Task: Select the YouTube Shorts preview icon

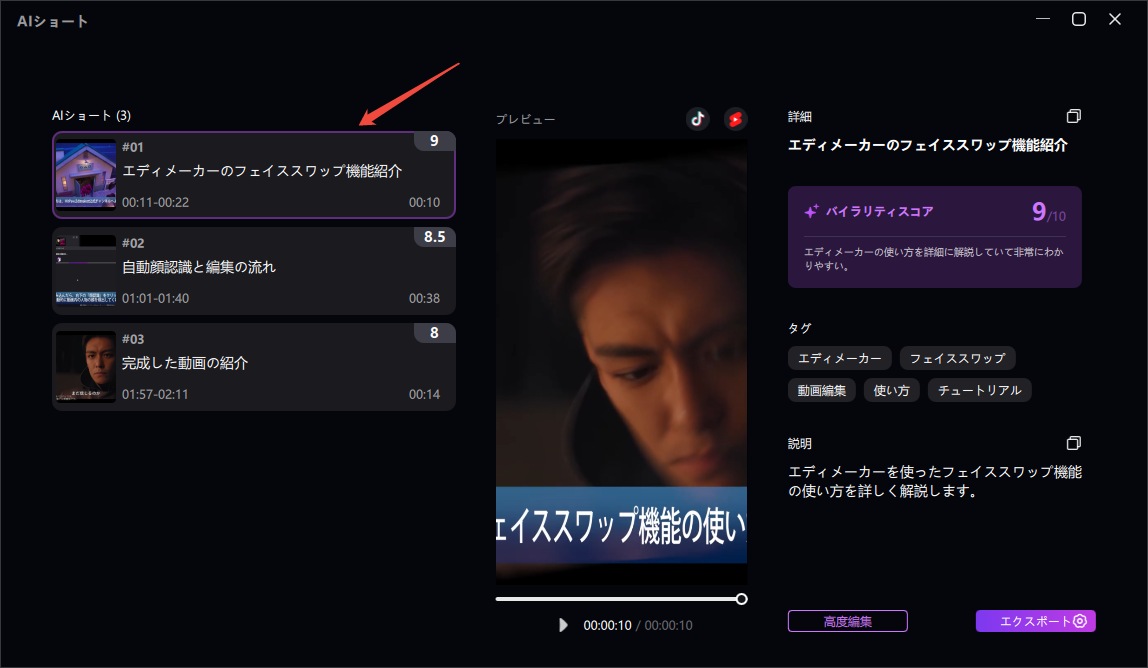Action: (735, 119)
